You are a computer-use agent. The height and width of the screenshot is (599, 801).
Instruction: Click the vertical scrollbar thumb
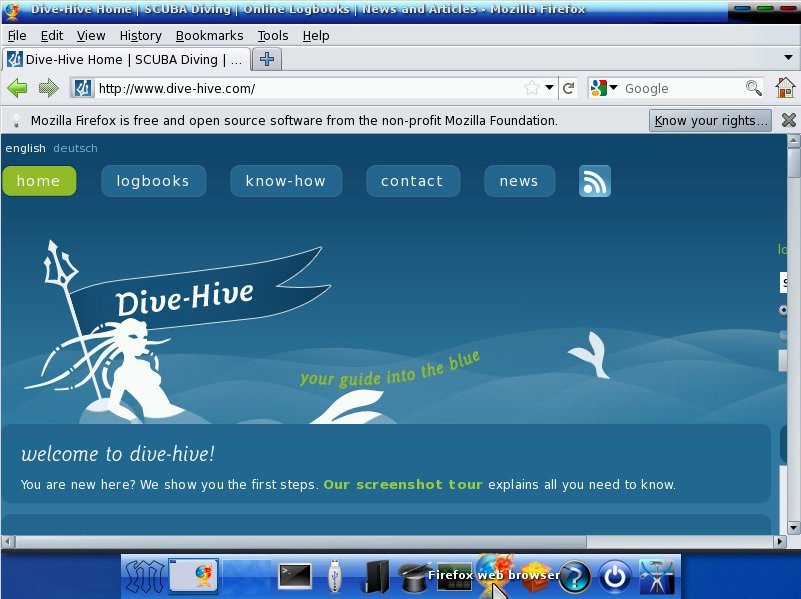tap(793, 163)
